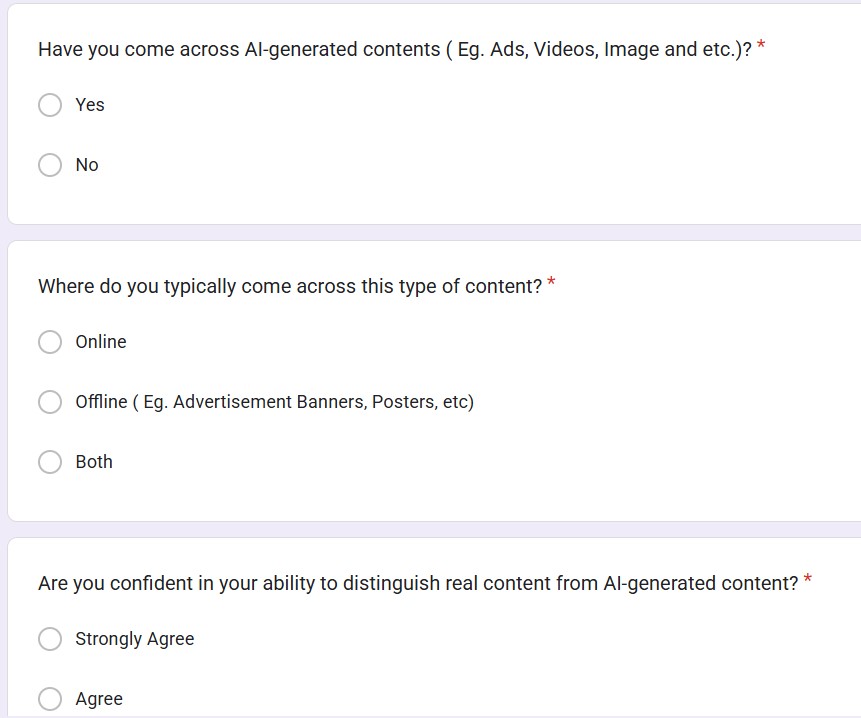Click the 'Both' option label
861x718 pixels.
[x=94, y=462]
